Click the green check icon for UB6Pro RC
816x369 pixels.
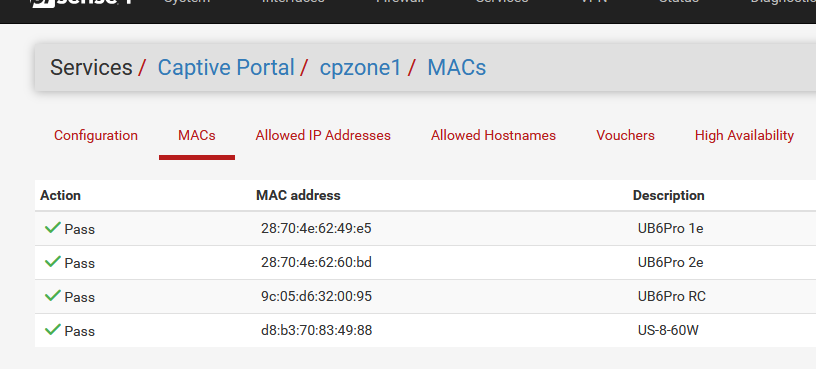[53, 296]
